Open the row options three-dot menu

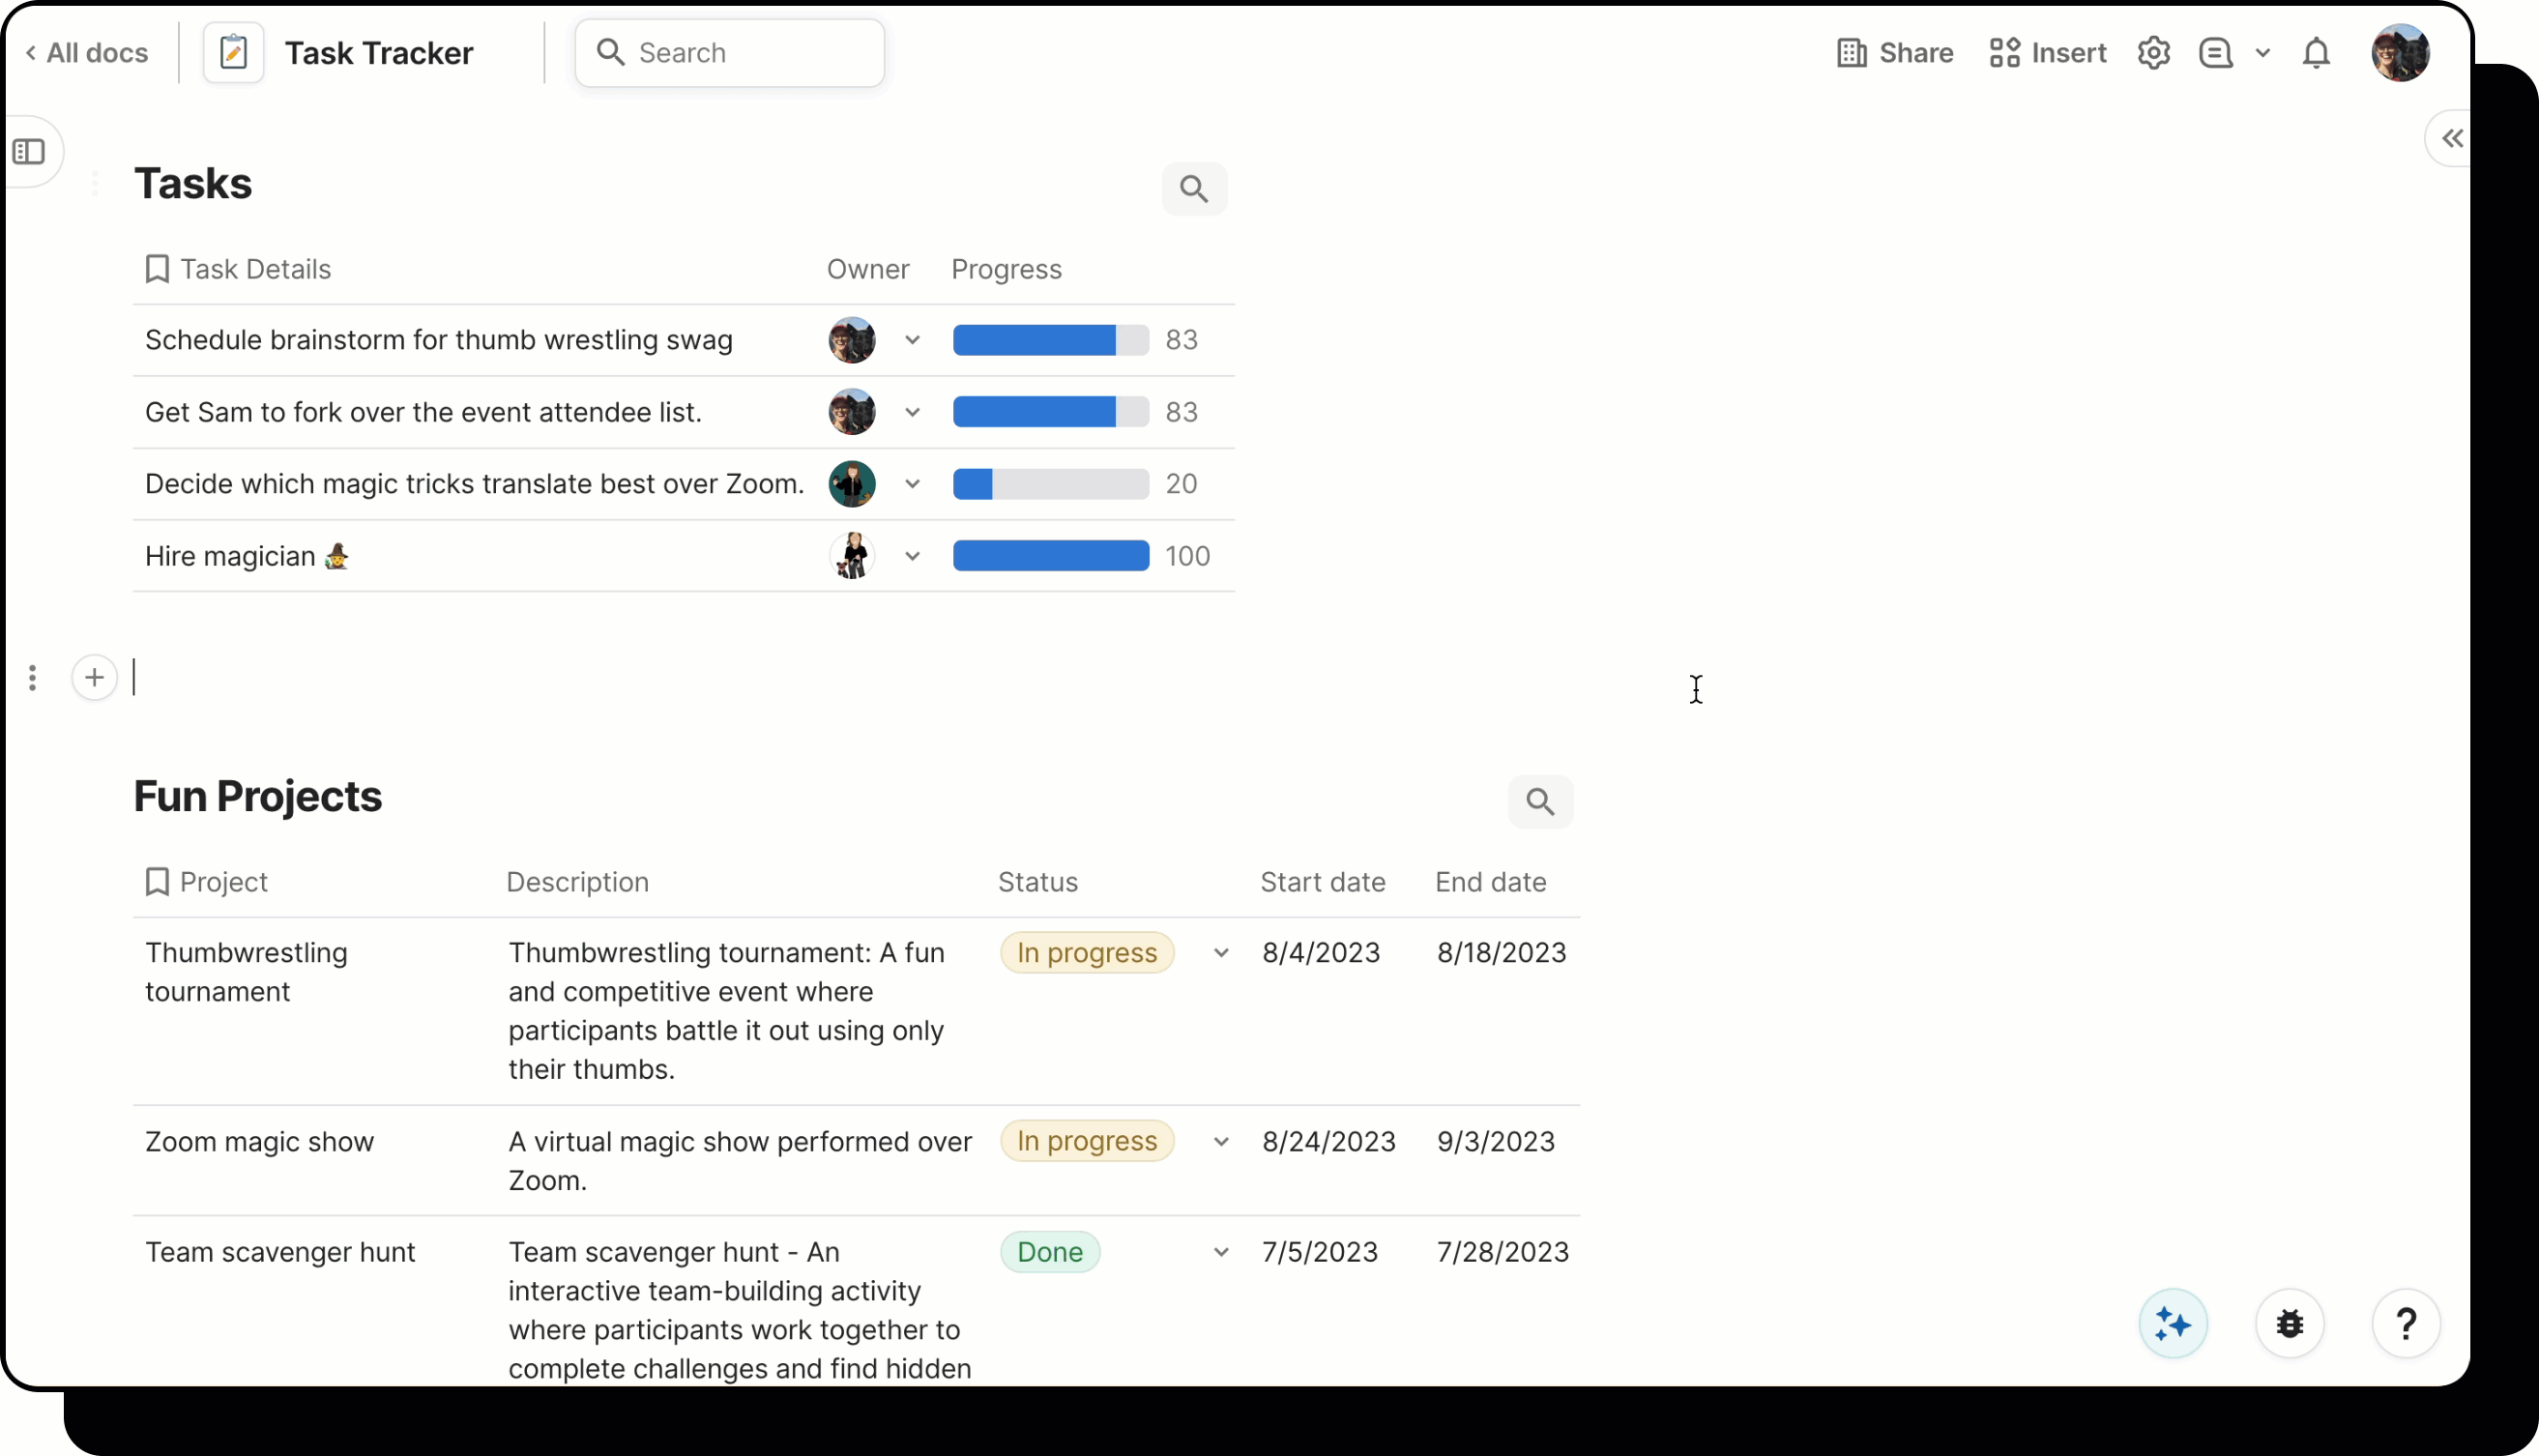click(33, 677)
